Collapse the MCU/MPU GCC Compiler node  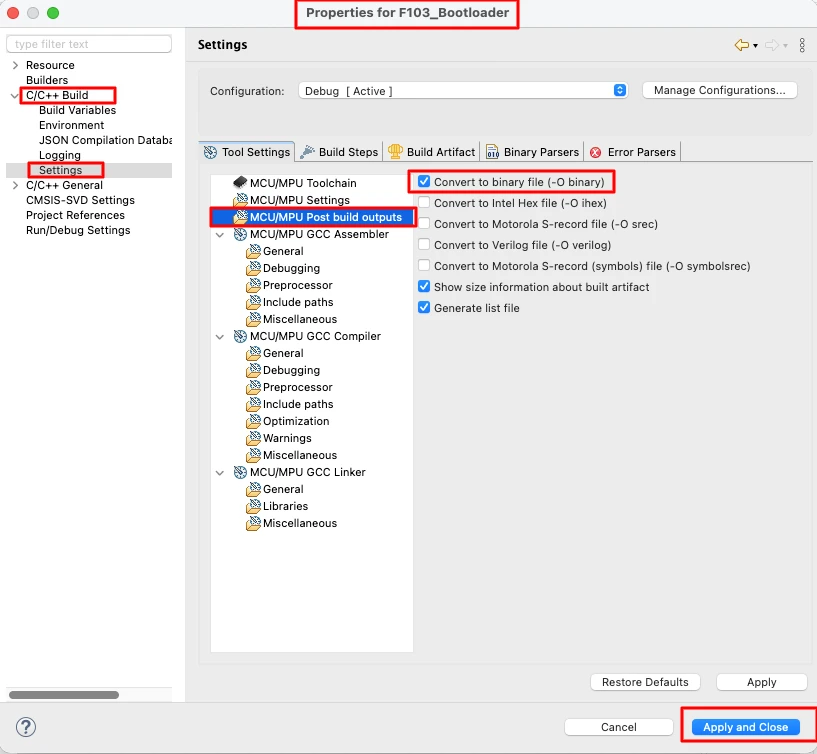point(220,337)
